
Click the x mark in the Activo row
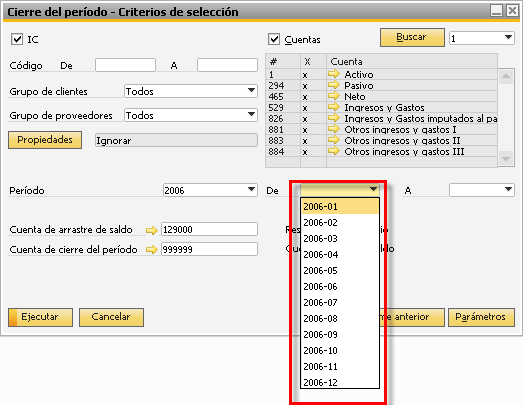point(305,75)
